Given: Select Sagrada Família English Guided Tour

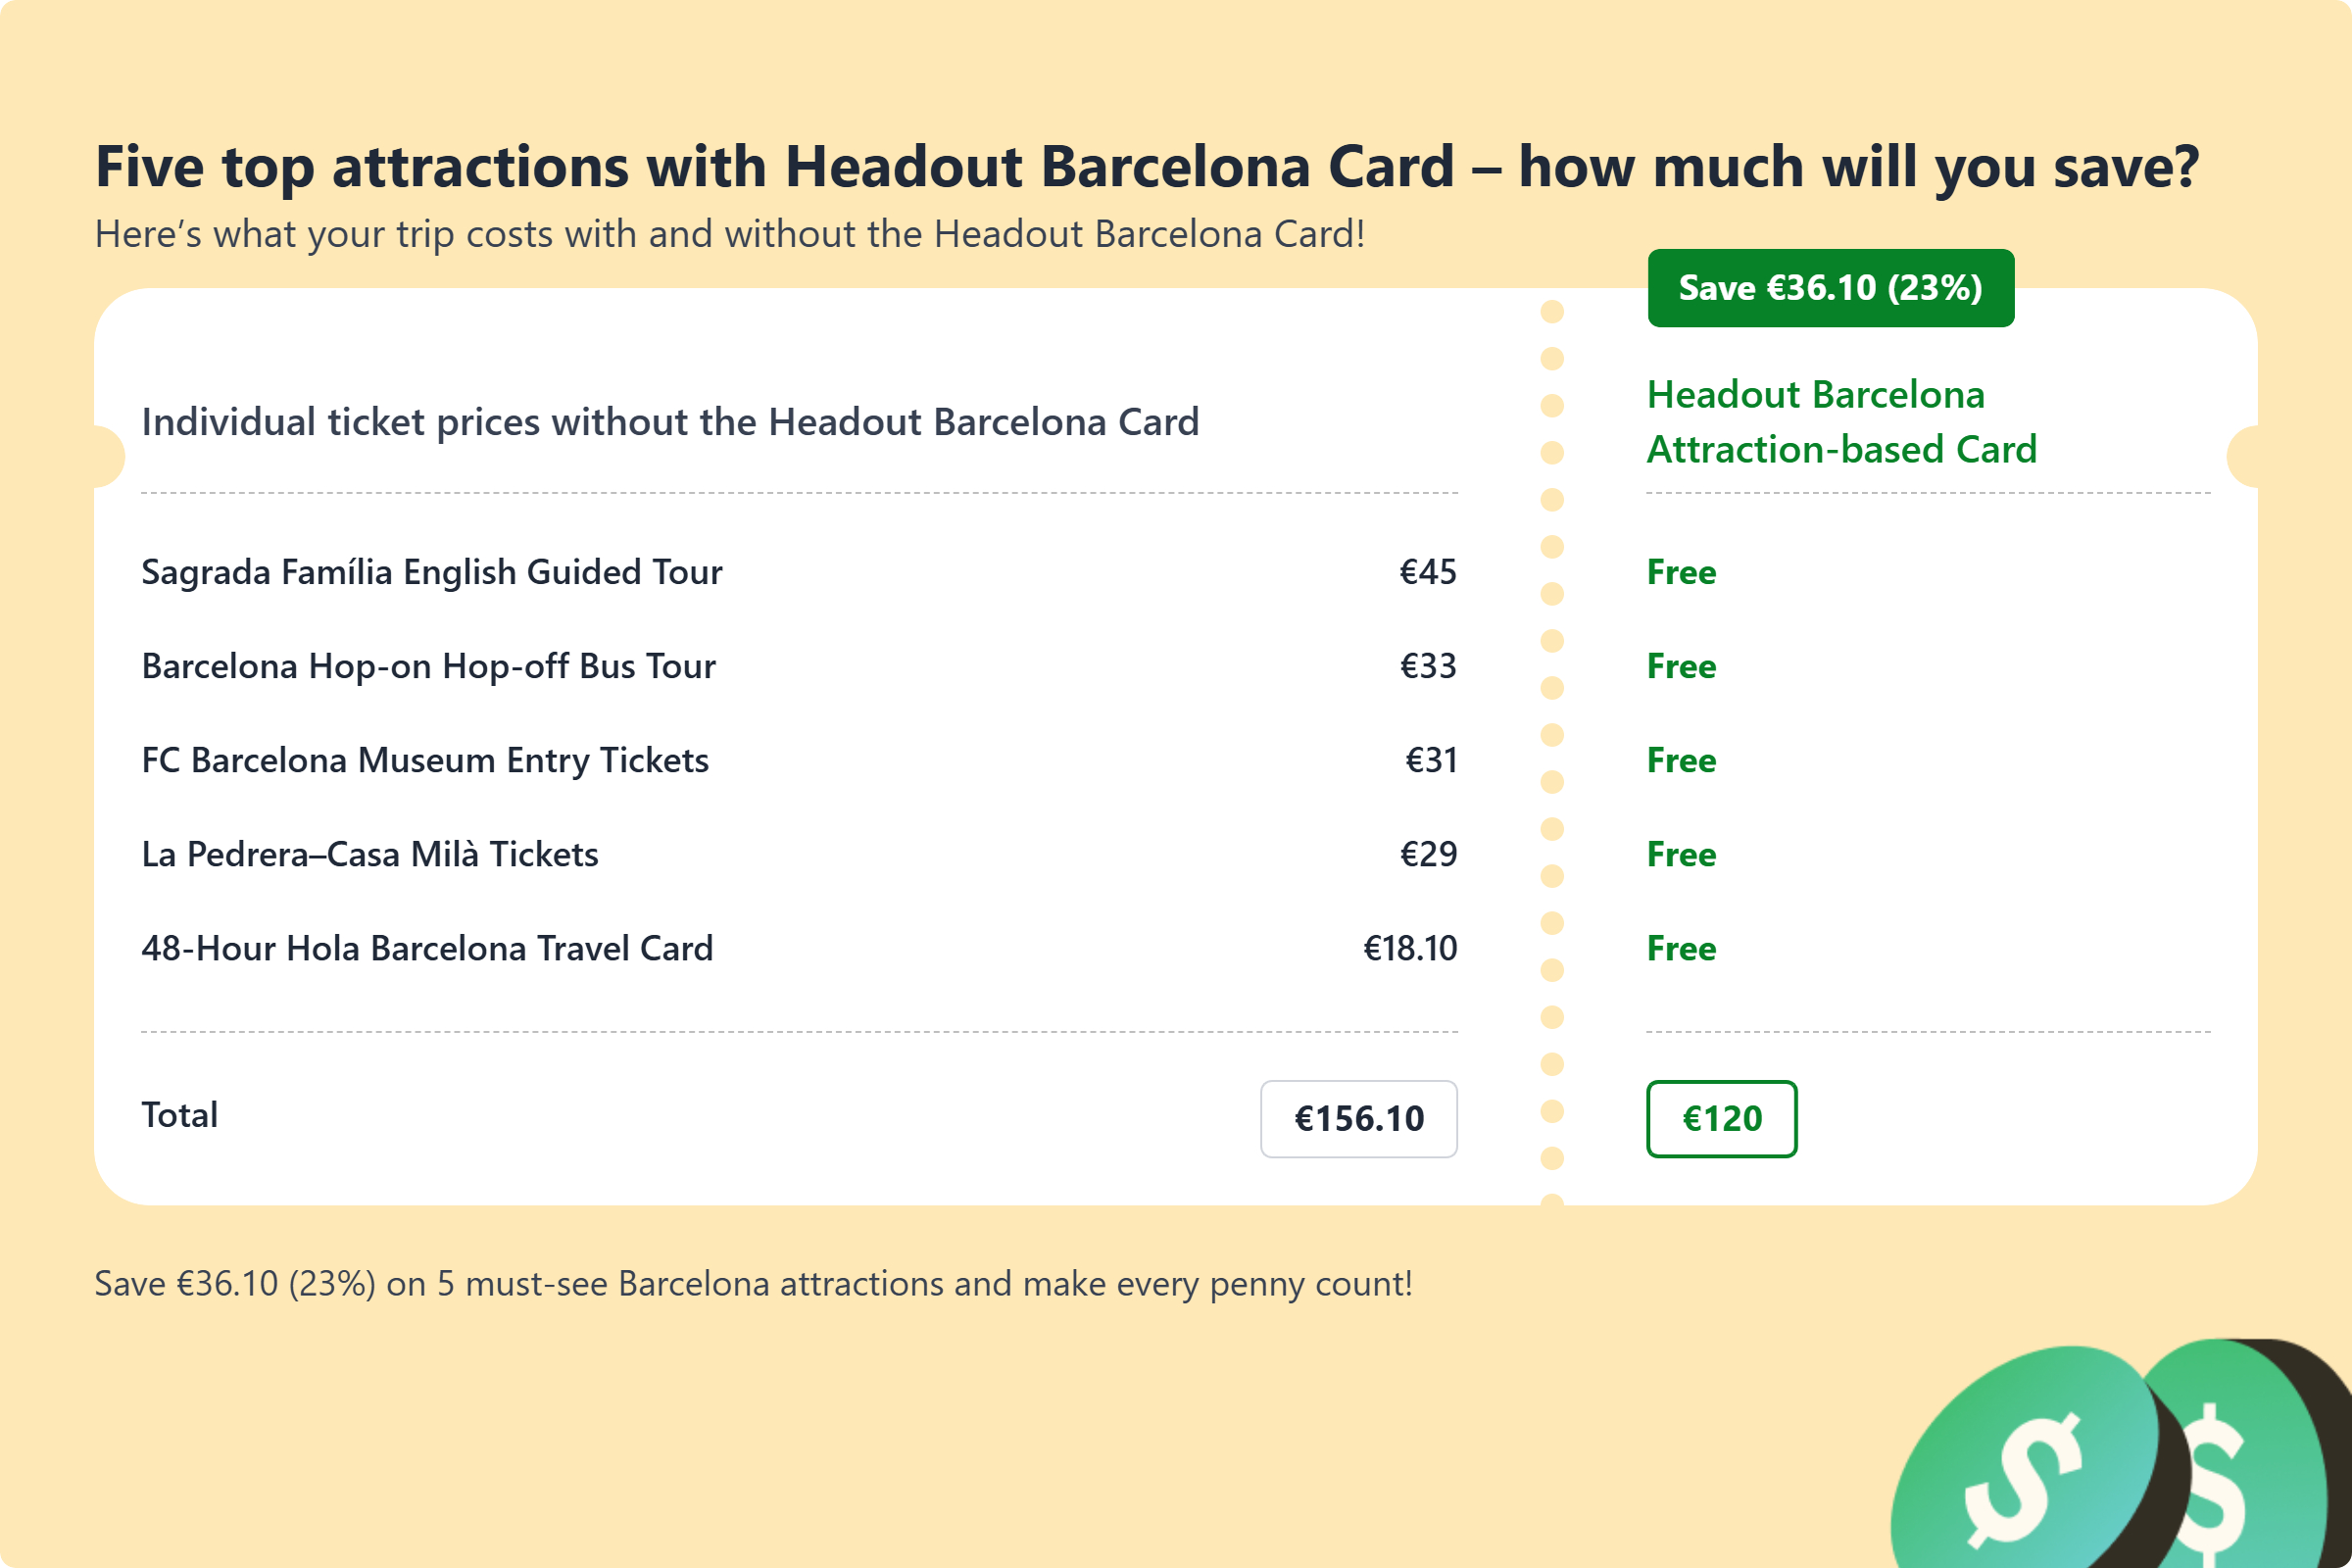Looking at the screenshot, I should [431, 572].
